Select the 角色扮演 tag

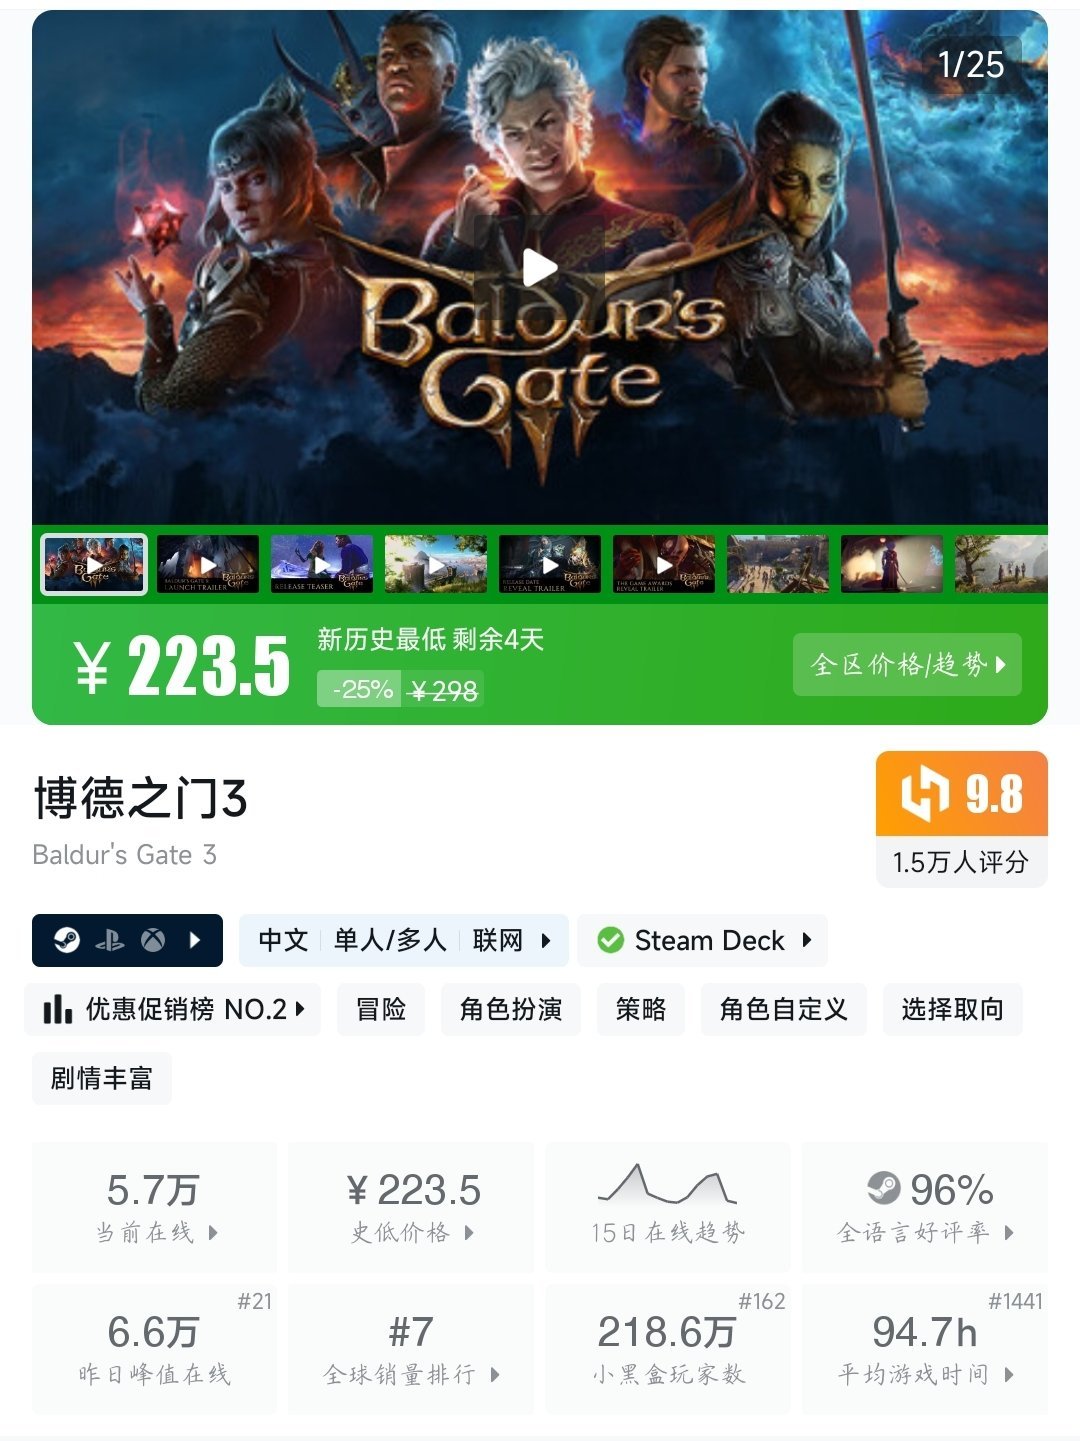tap(511, 1009)
